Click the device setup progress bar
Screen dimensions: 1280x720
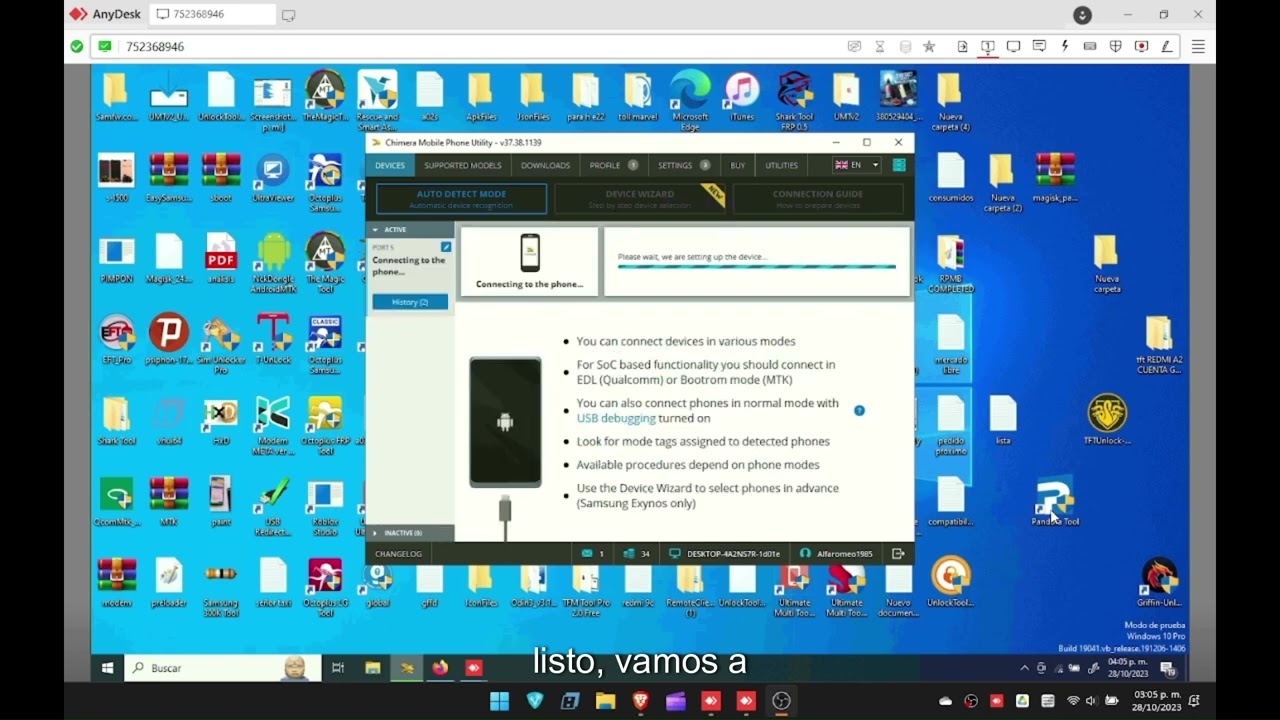[x=757, y=267]
